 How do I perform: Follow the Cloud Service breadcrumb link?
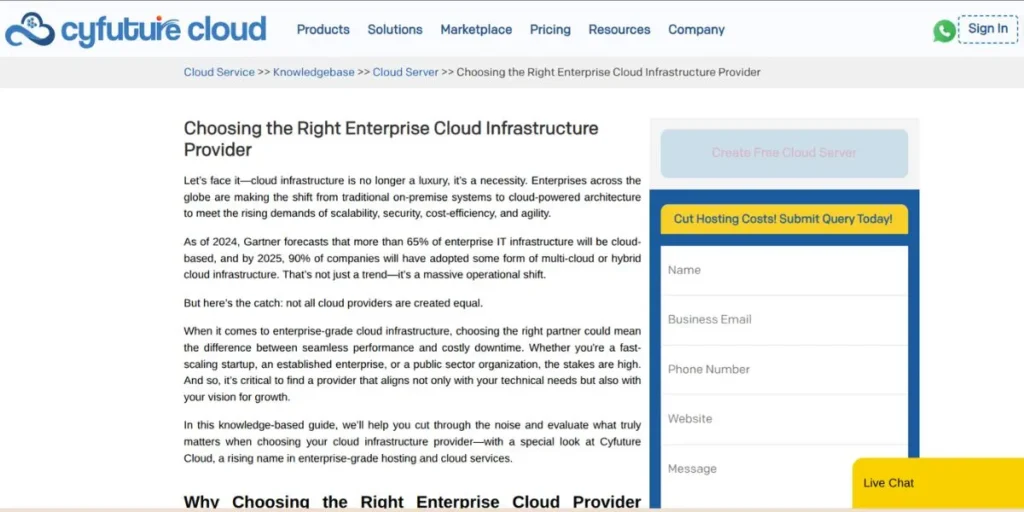point(219,72)
